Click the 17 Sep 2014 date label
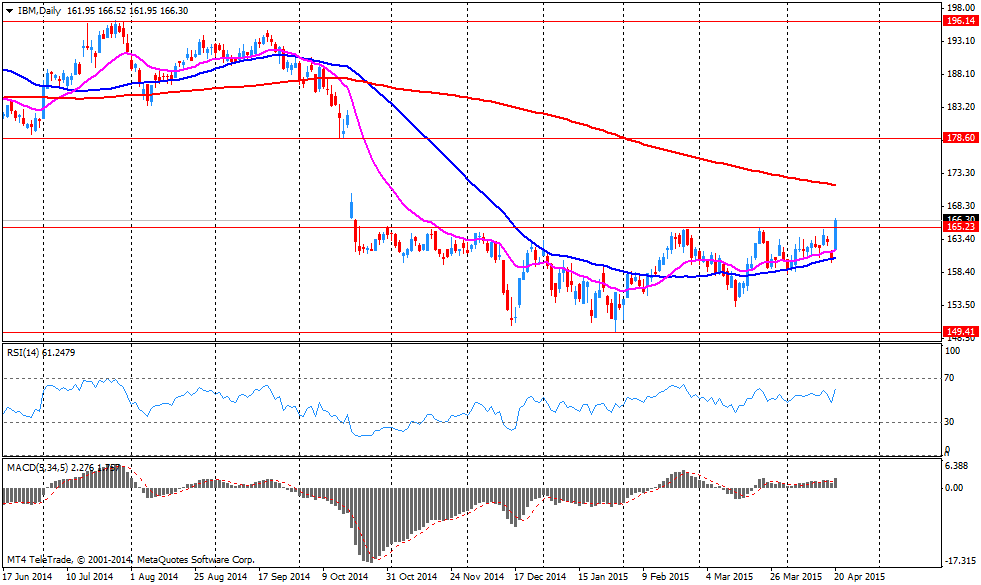The width and height of the screenshot is (981, 585). coord(284,576)
